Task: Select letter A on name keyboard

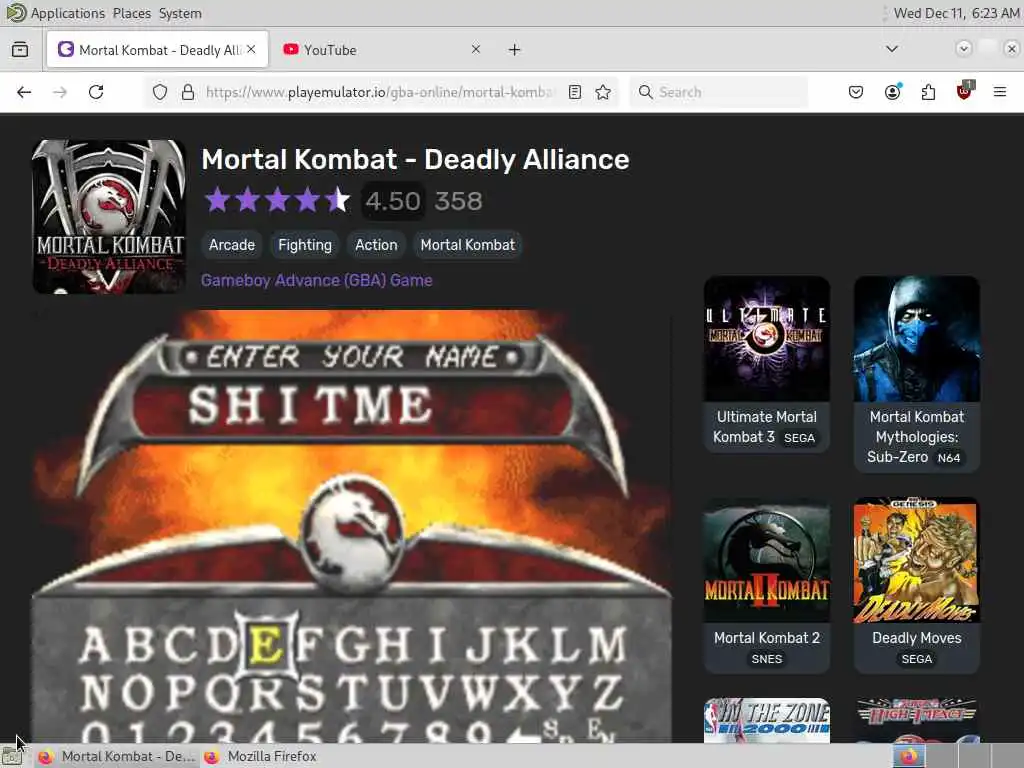Action: 95,645
